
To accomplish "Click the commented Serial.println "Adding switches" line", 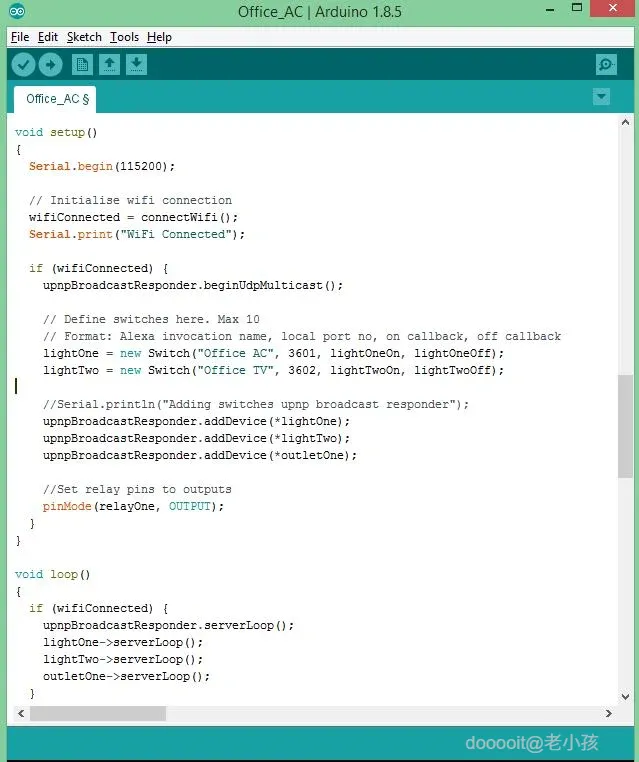I will tap(256, 404).
